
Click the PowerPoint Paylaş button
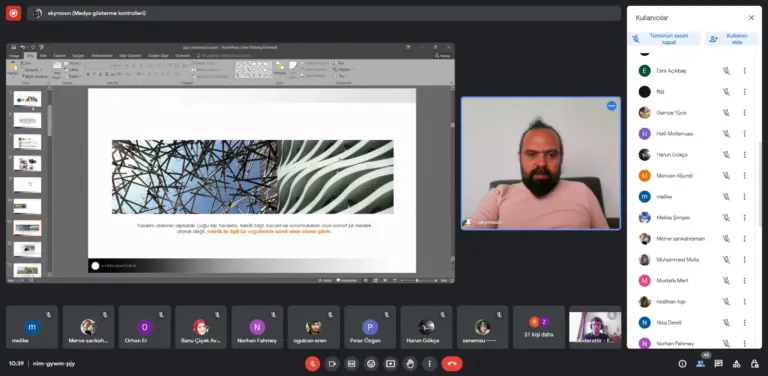[442, 56]
